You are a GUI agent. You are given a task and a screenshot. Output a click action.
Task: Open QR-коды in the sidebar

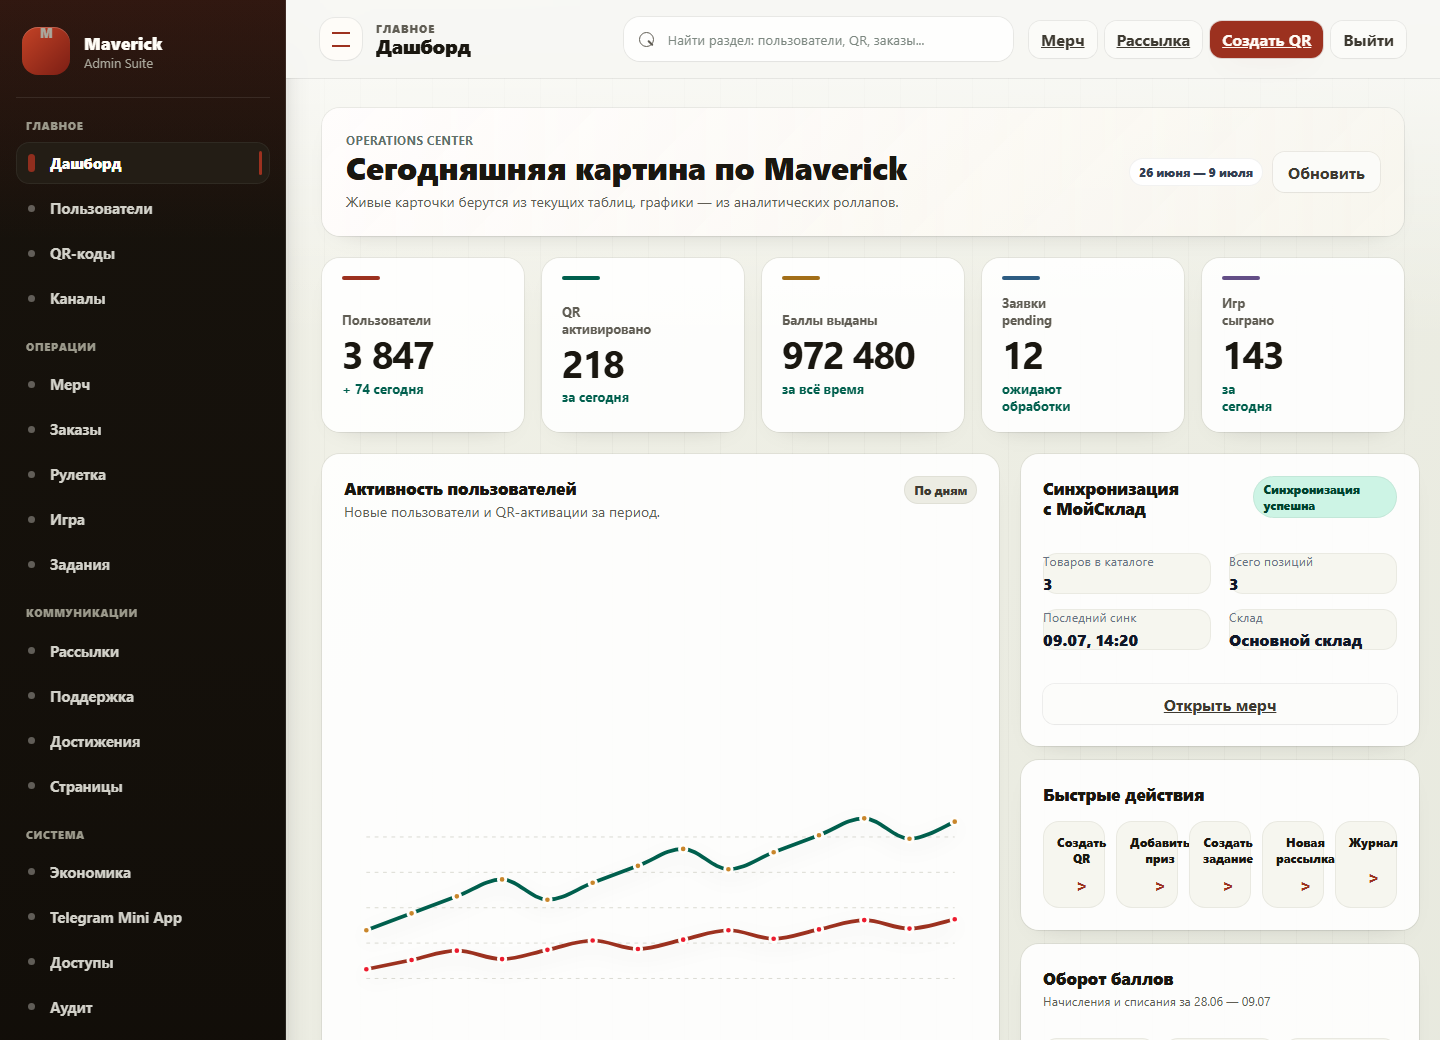point(143,253)
